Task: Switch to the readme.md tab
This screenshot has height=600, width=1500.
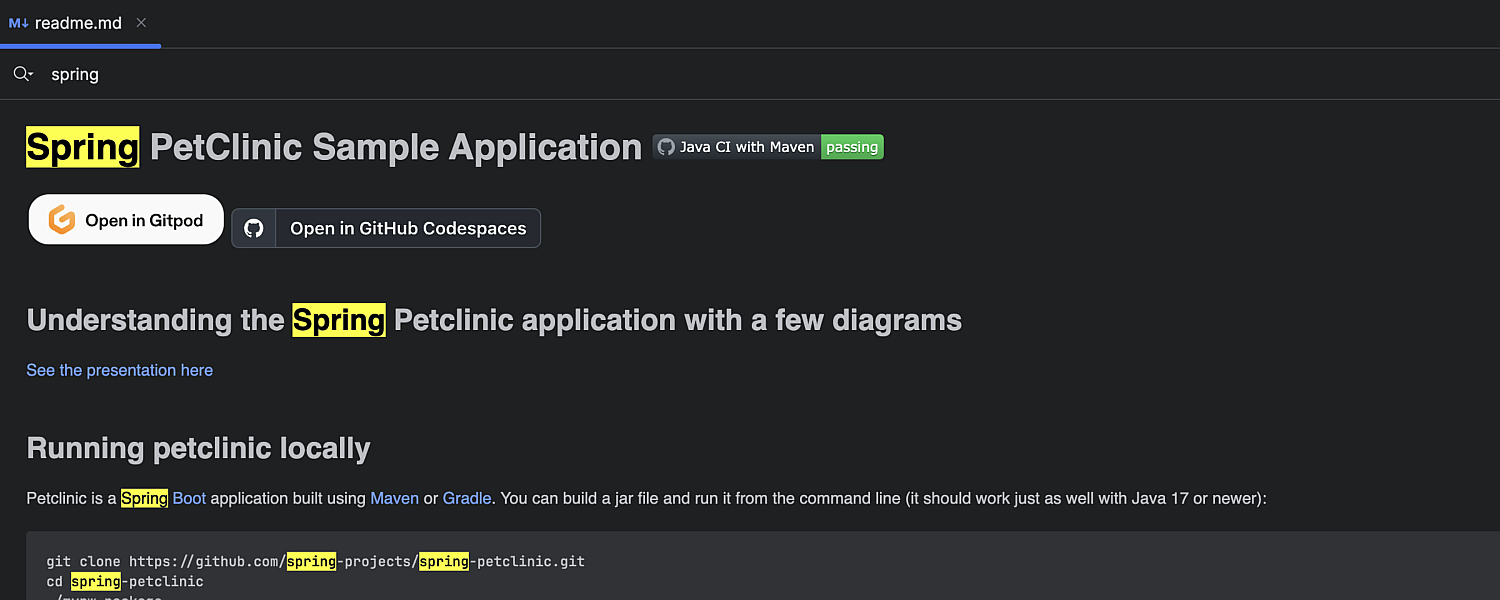Action: click(78, 23)
